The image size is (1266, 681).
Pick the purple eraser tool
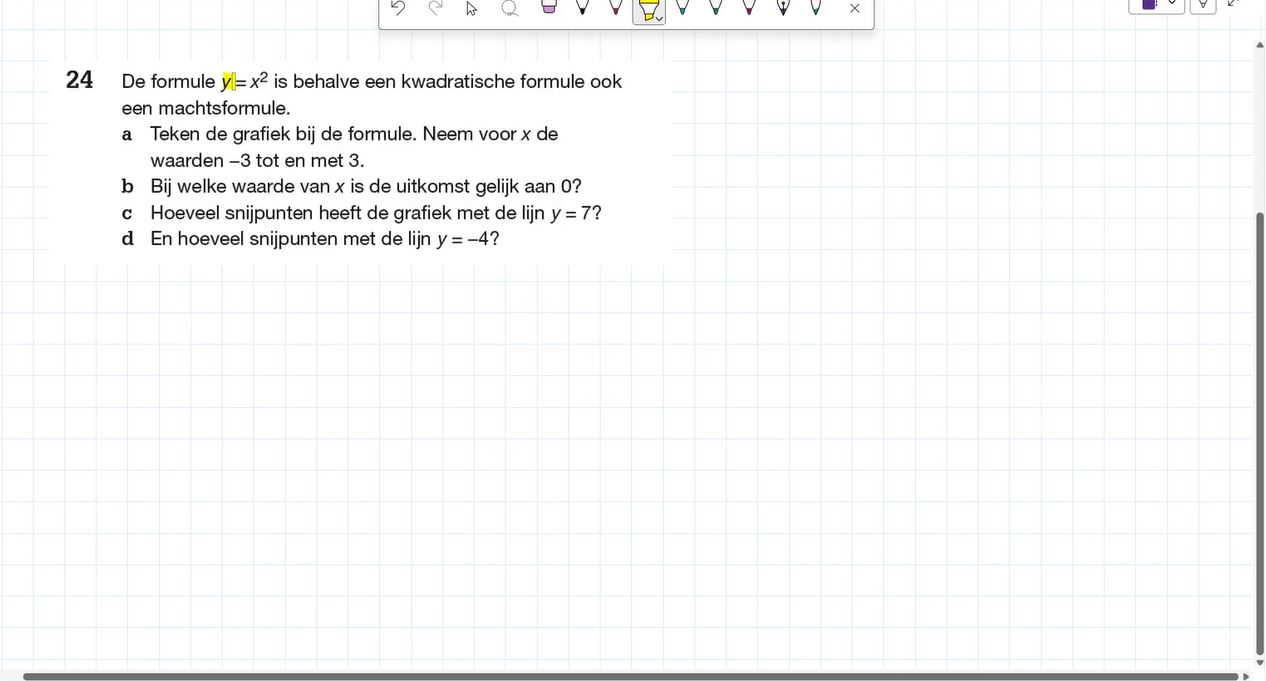click(x=549, y=7)
